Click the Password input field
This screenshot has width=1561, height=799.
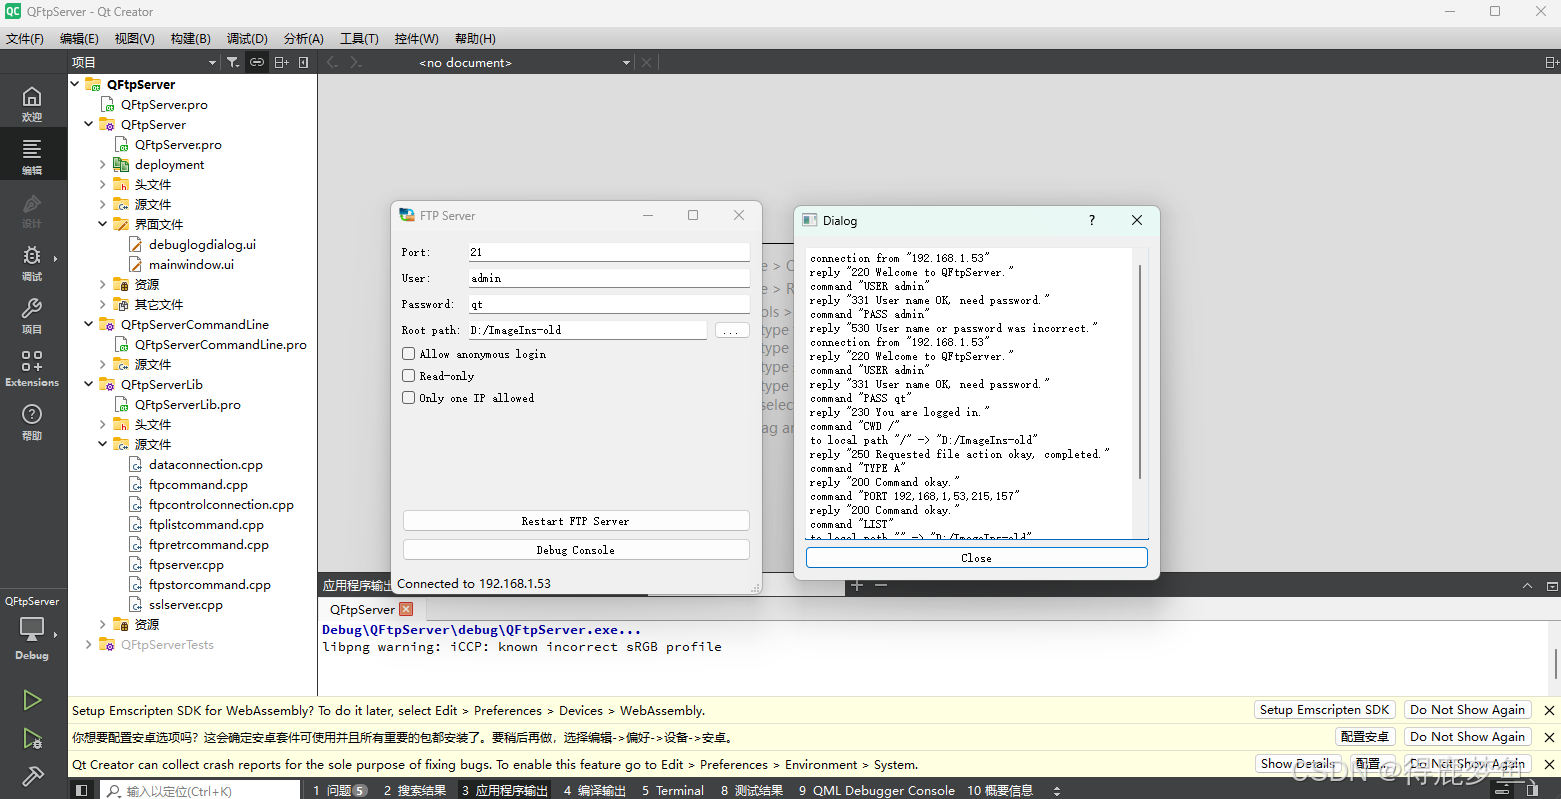[608, 304]
